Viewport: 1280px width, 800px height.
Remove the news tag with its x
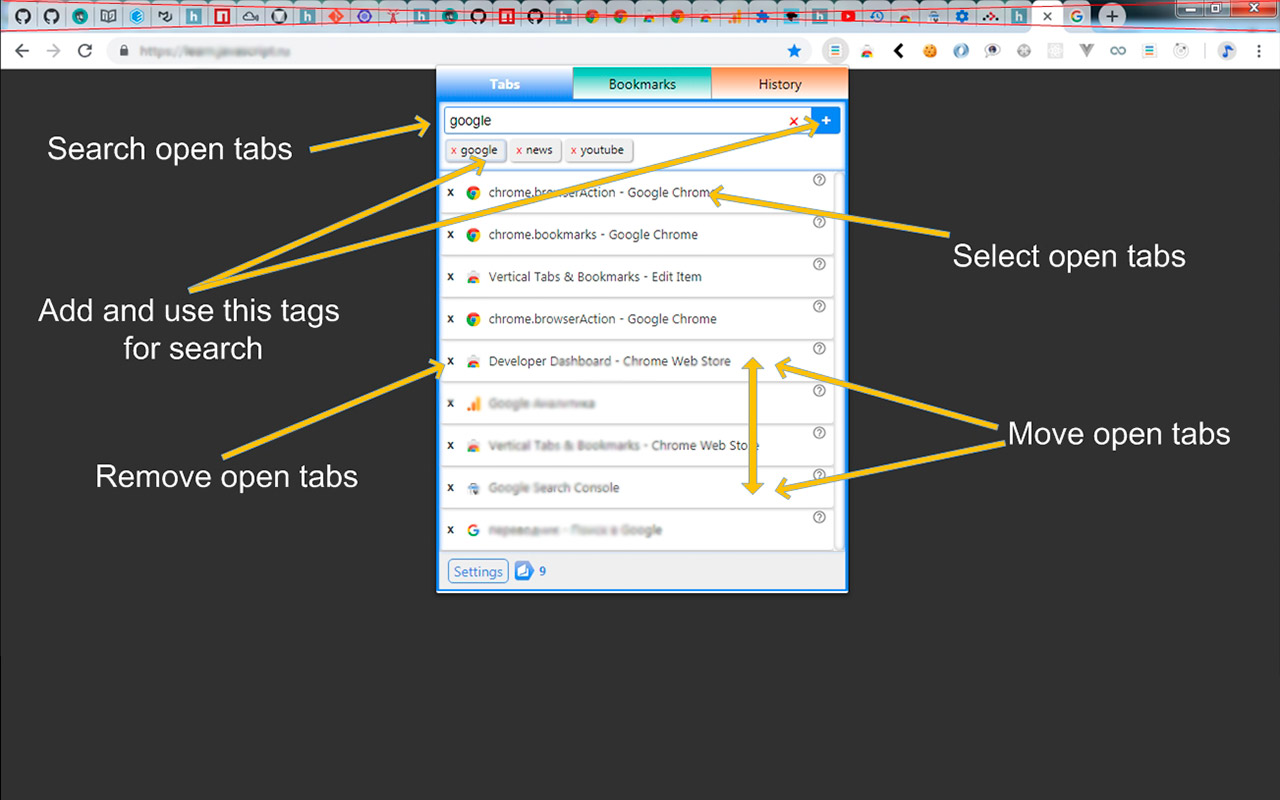point(519,151)
